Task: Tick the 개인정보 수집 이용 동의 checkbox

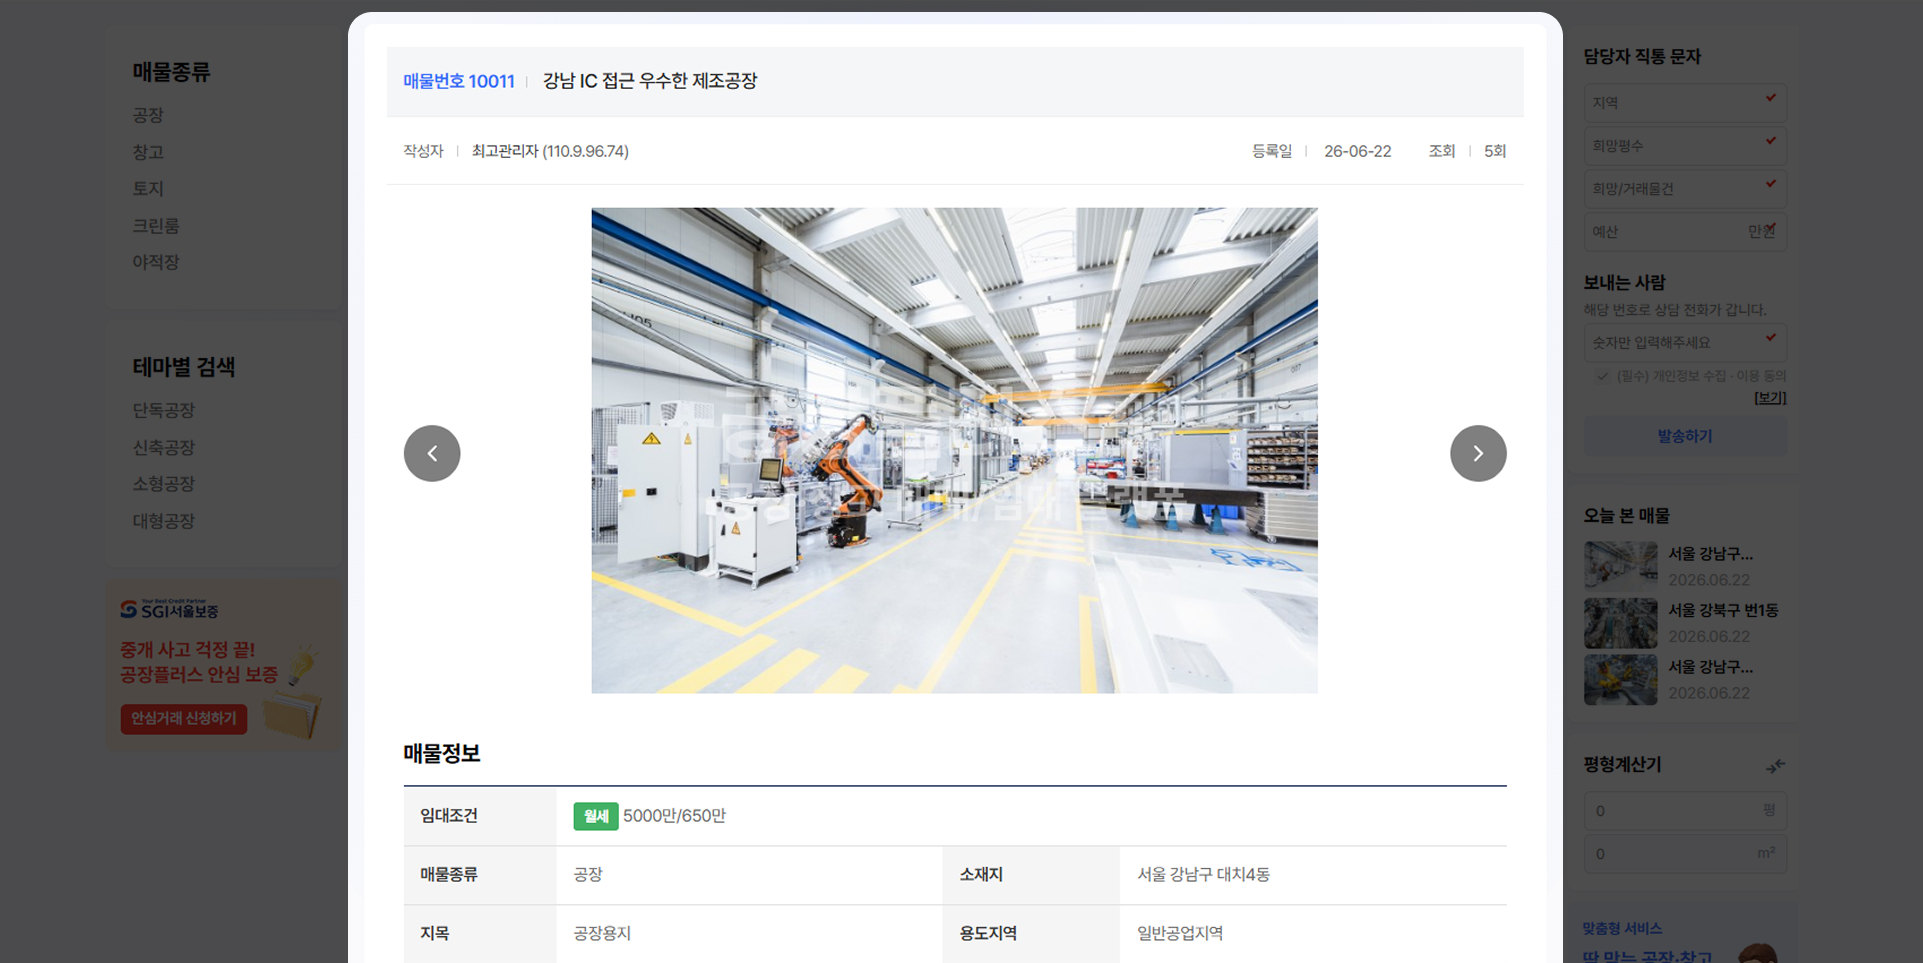Action: click(1603, 376)
